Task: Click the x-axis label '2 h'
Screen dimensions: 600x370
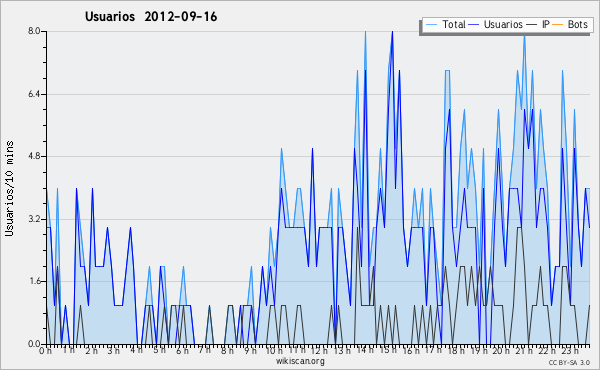Action: (x=91, y=350)
